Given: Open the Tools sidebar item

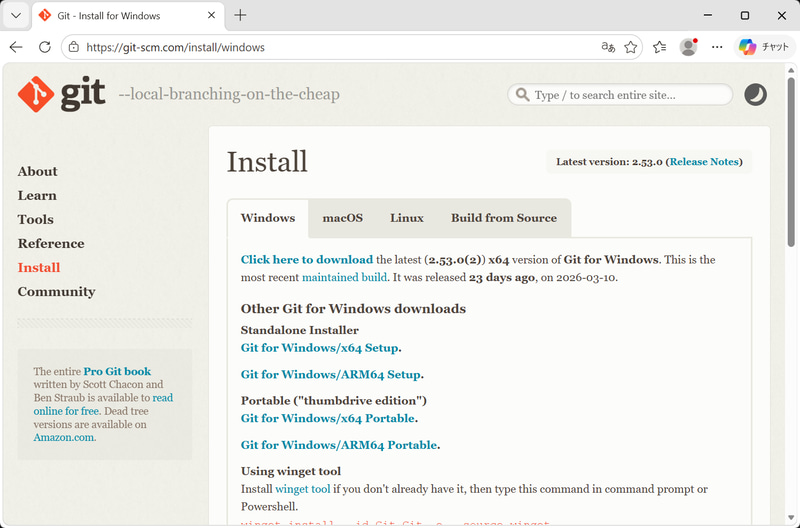Looking at the screenshot, I should pos(35,219).
